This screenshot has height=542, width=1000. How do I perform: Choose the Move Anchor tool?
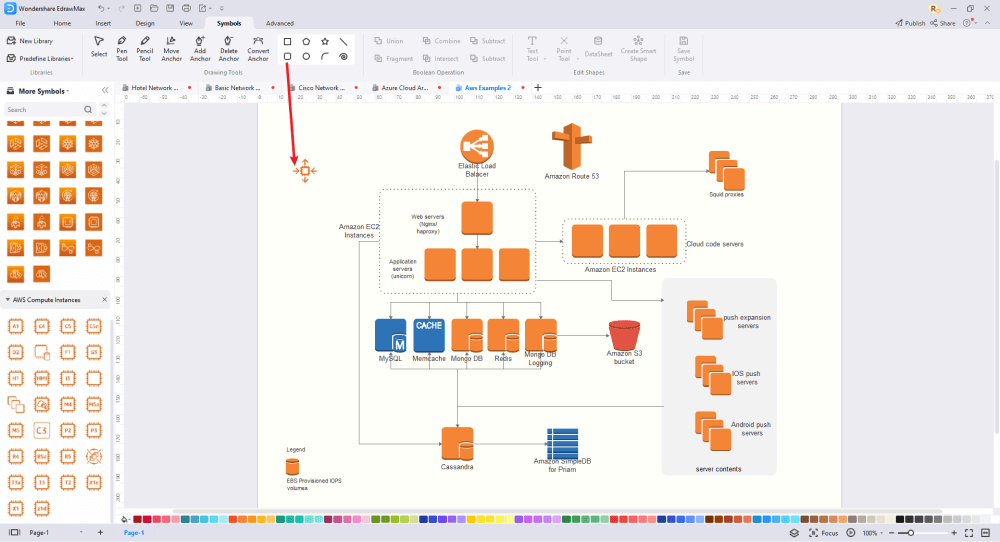tap(171, 48)
